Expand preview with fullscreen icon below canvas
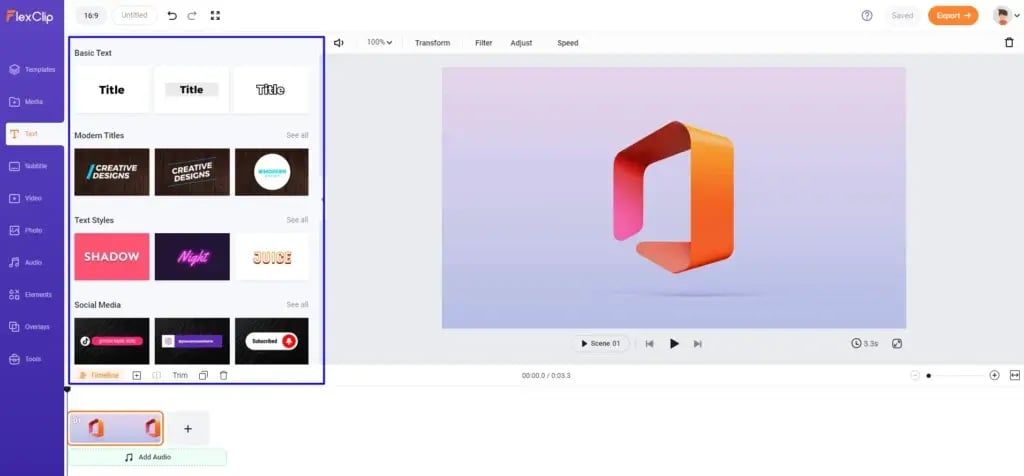This screenshot has height=476, width=1024. pos(897,343)
